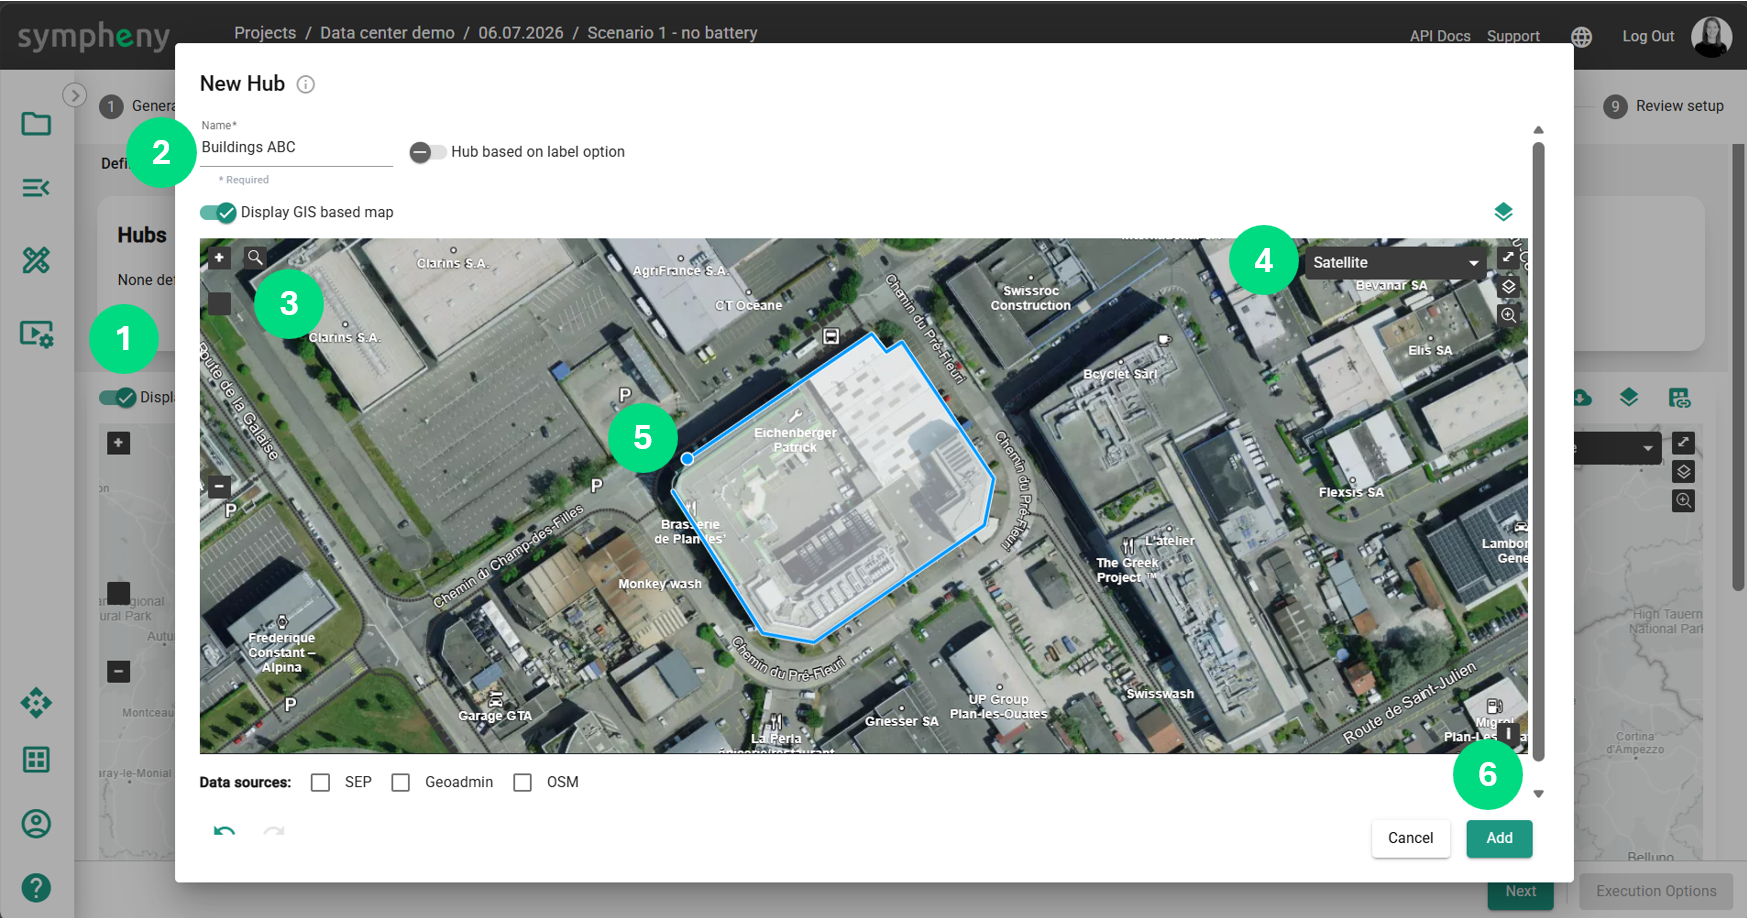Click fullscreen icon on background map
The height and width of the screenshot is (918, 1747).
(1684, 443)
